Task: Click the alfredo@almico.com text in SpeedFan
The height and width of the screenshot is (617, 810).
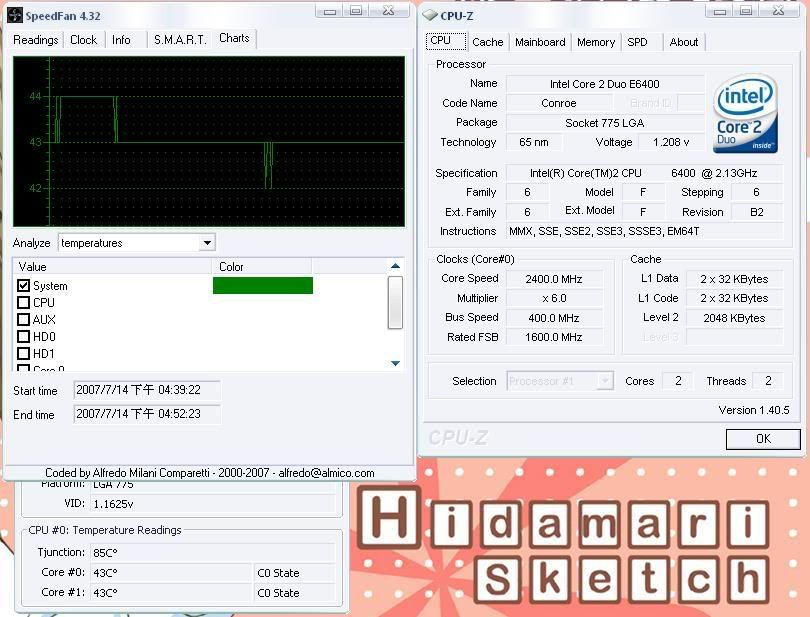Action: pos(326,473)
